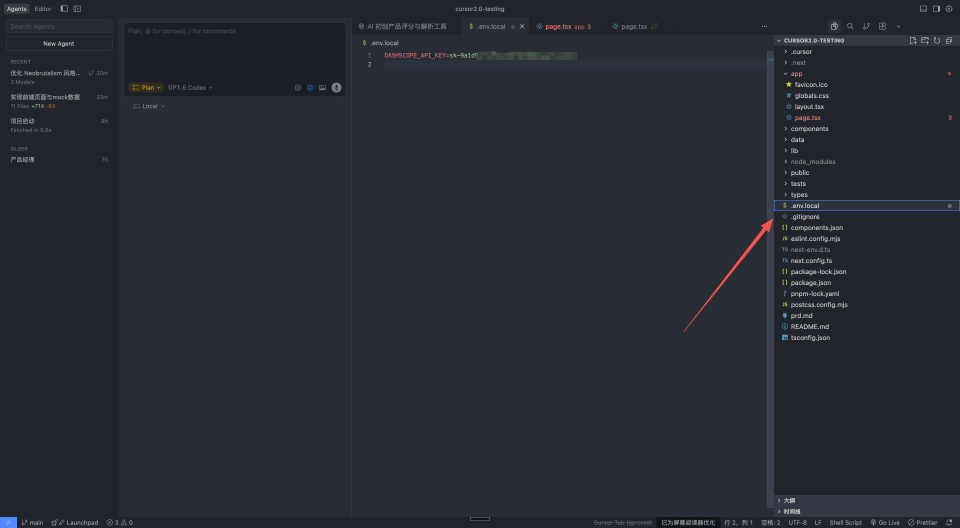Click the New File icon in explorer

click(912, 41)
